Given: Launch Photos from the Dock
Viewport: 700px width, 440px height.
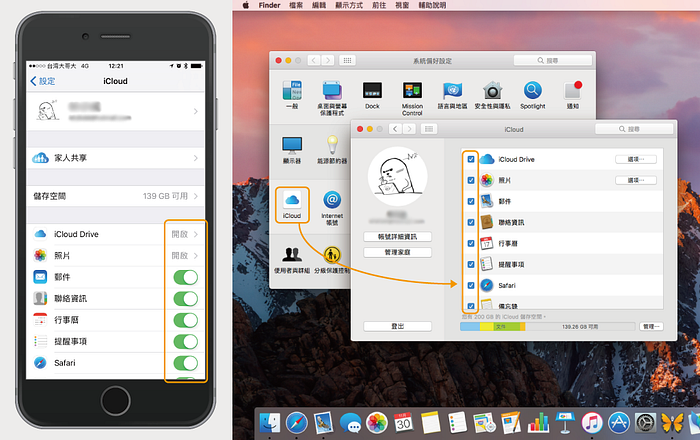Looking at the screenshot, I should click(x=377, y=423).
